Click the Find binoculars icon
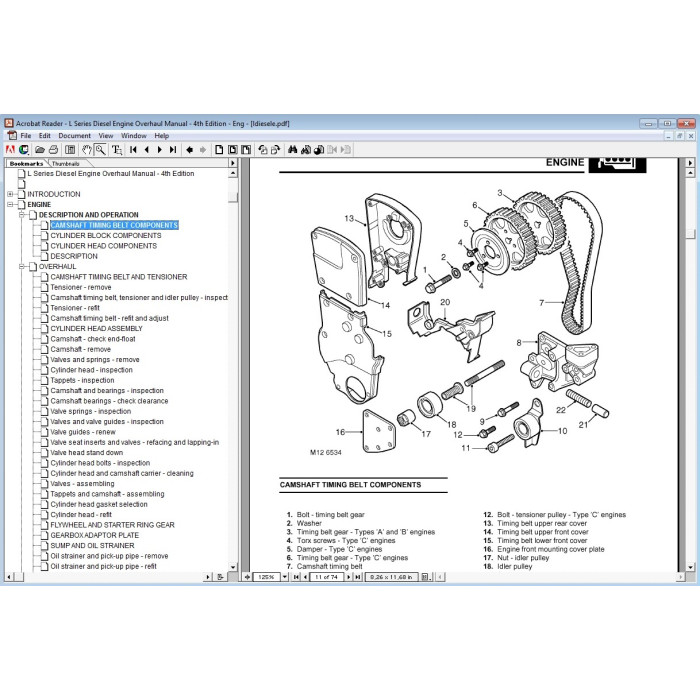 coord(292,150)
